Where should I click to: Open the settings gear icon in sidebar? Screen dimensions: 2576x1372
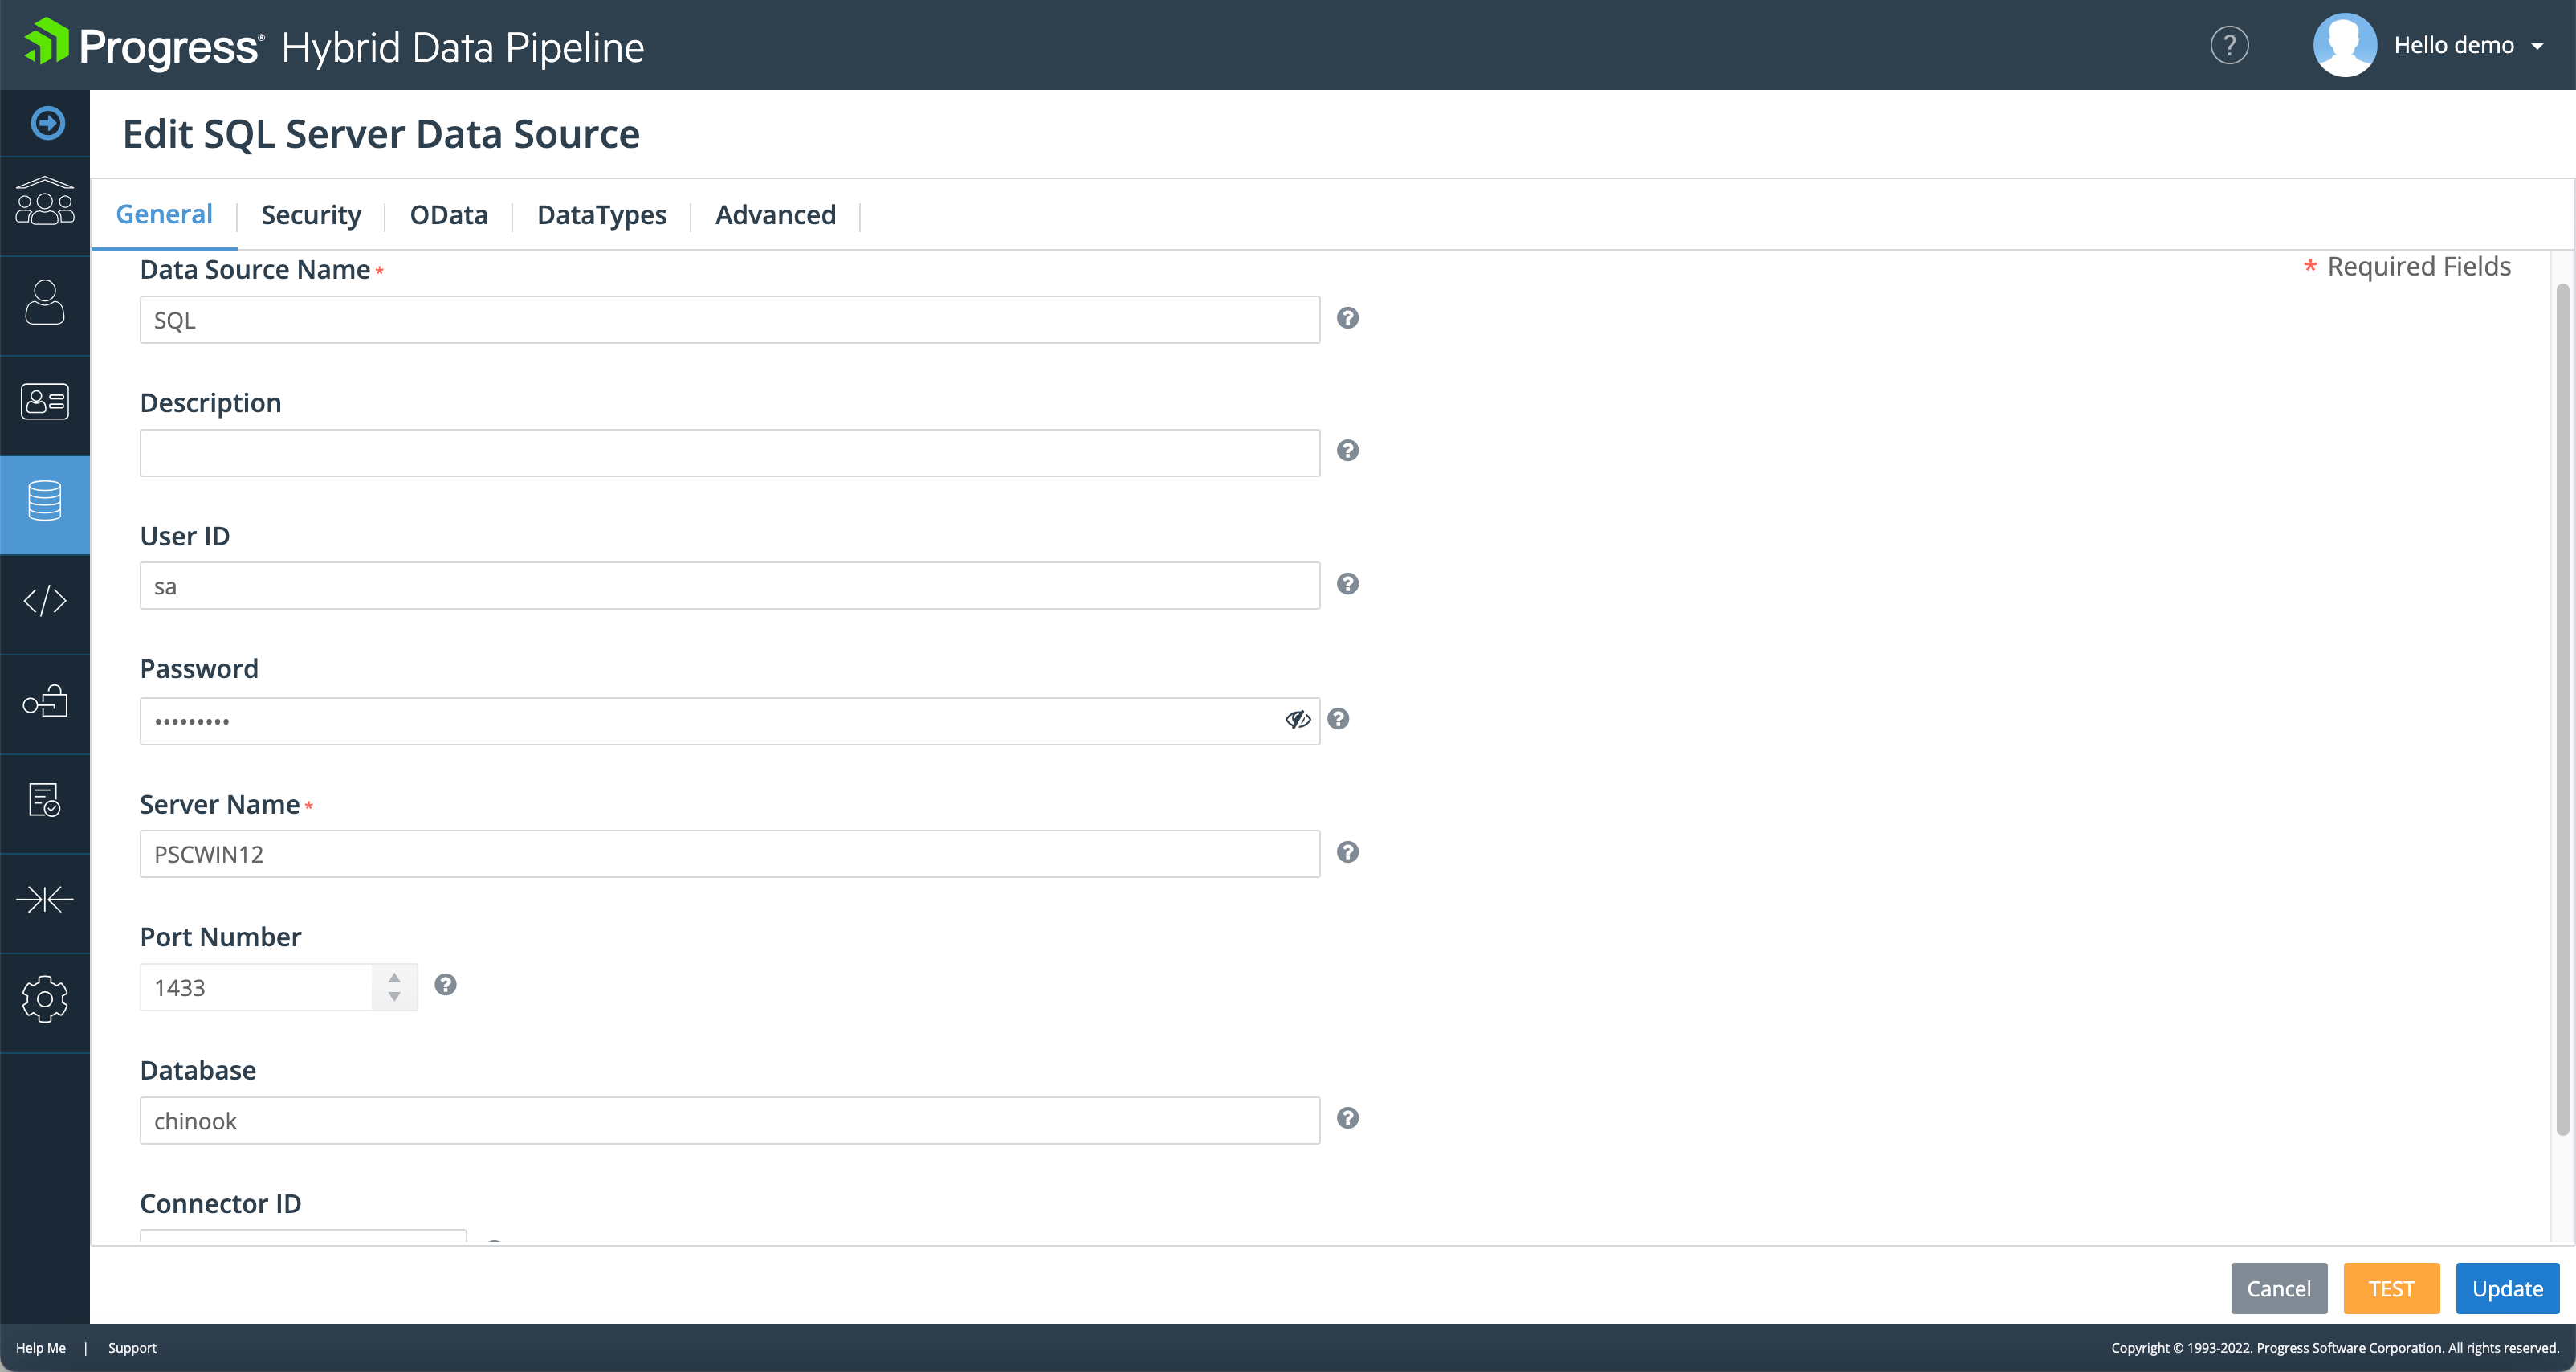45,999
